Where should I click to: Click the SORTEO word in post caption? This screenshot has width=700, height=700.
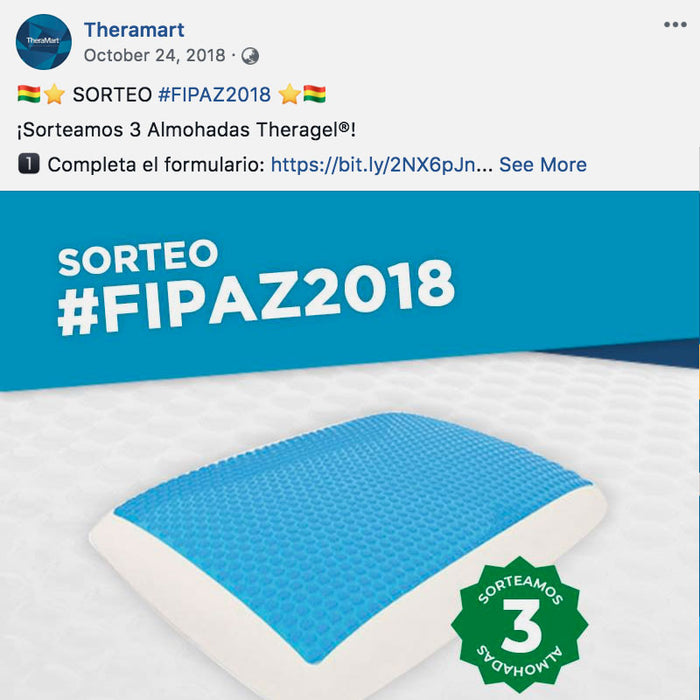point(112,95)
